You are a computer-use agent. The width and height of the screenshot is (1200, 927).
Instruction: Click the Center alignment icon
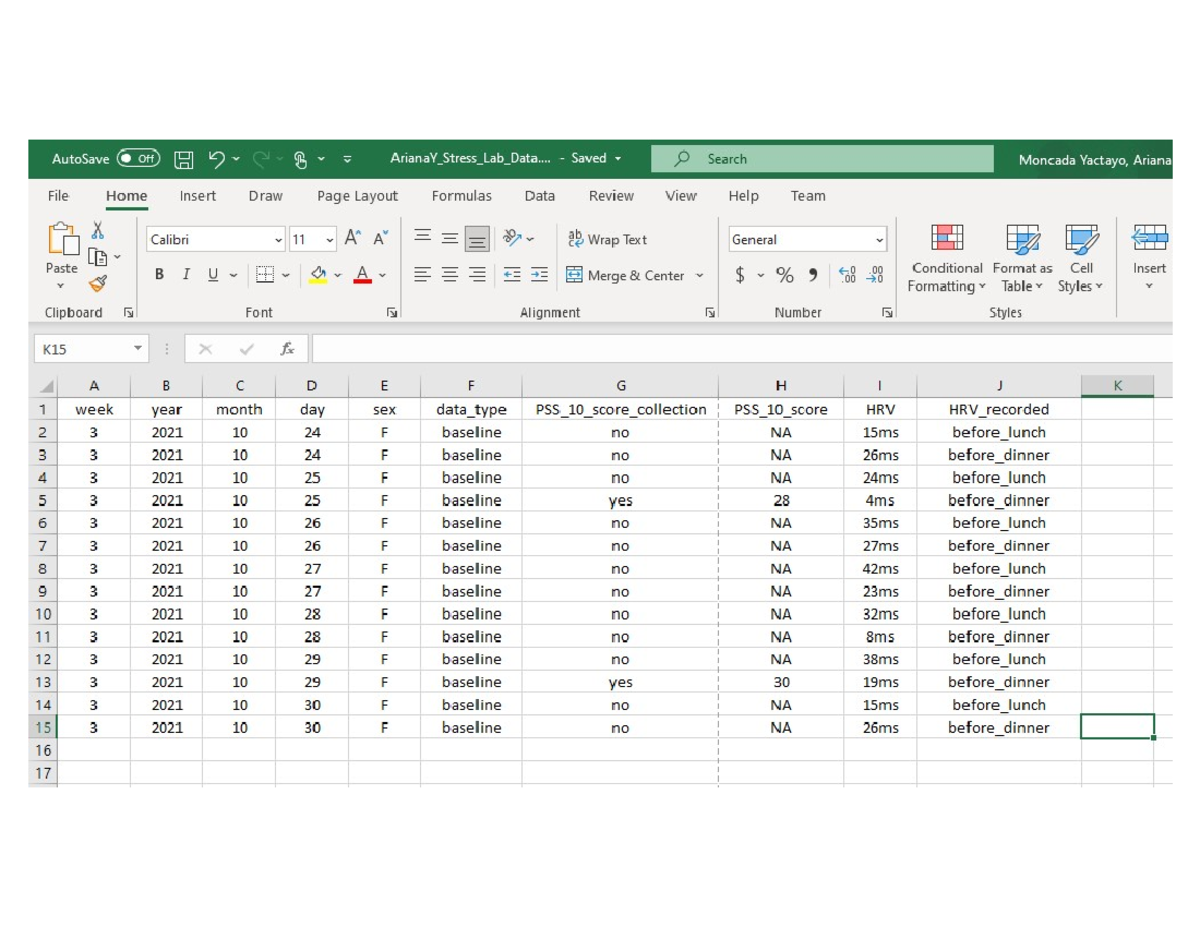coord(450,275)
